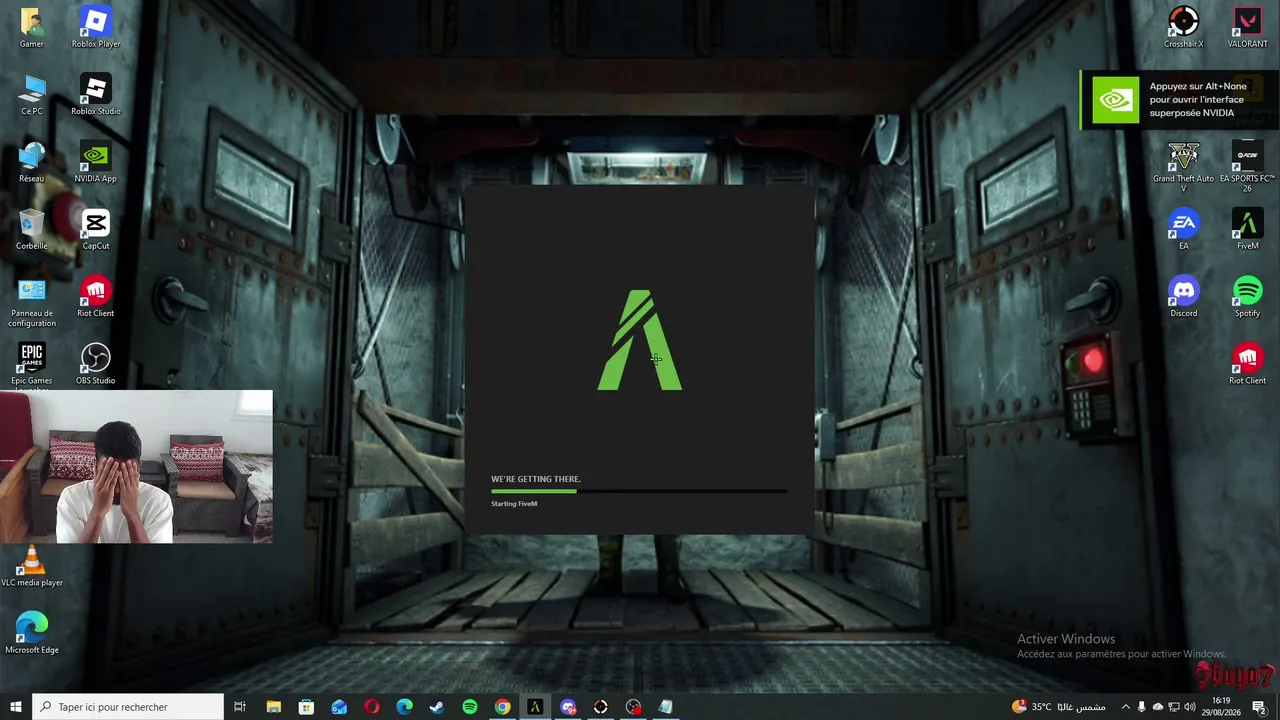This screenshot has width=1280, height=720.
Task: Switch to FiveM taskbar button
Action: [535, 707]
